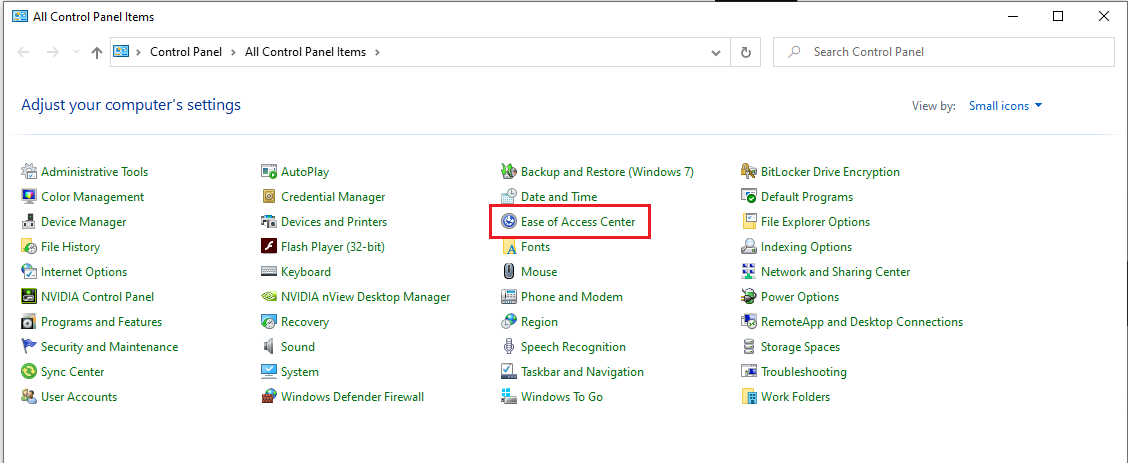This screenshot has width=1128, height=463.
Task: Click the User Accounts icon
Action: point(29,397)
